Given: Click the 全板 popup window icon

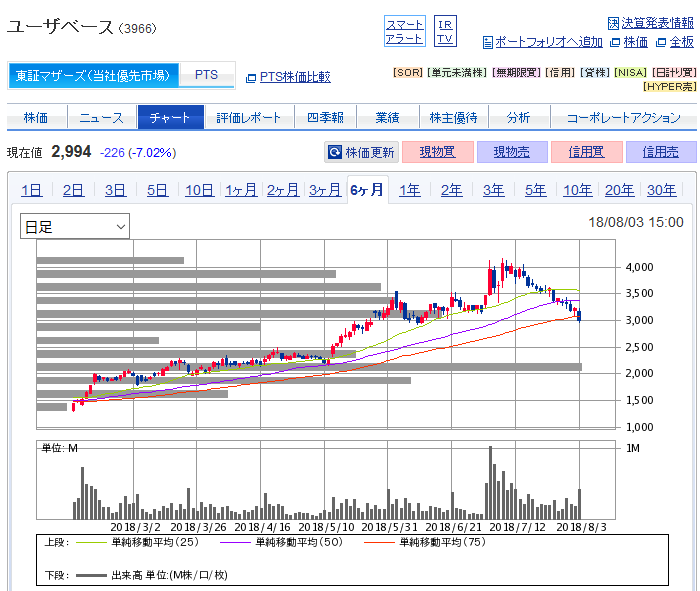Looking at the screenshot, I should tap(660, 42).
